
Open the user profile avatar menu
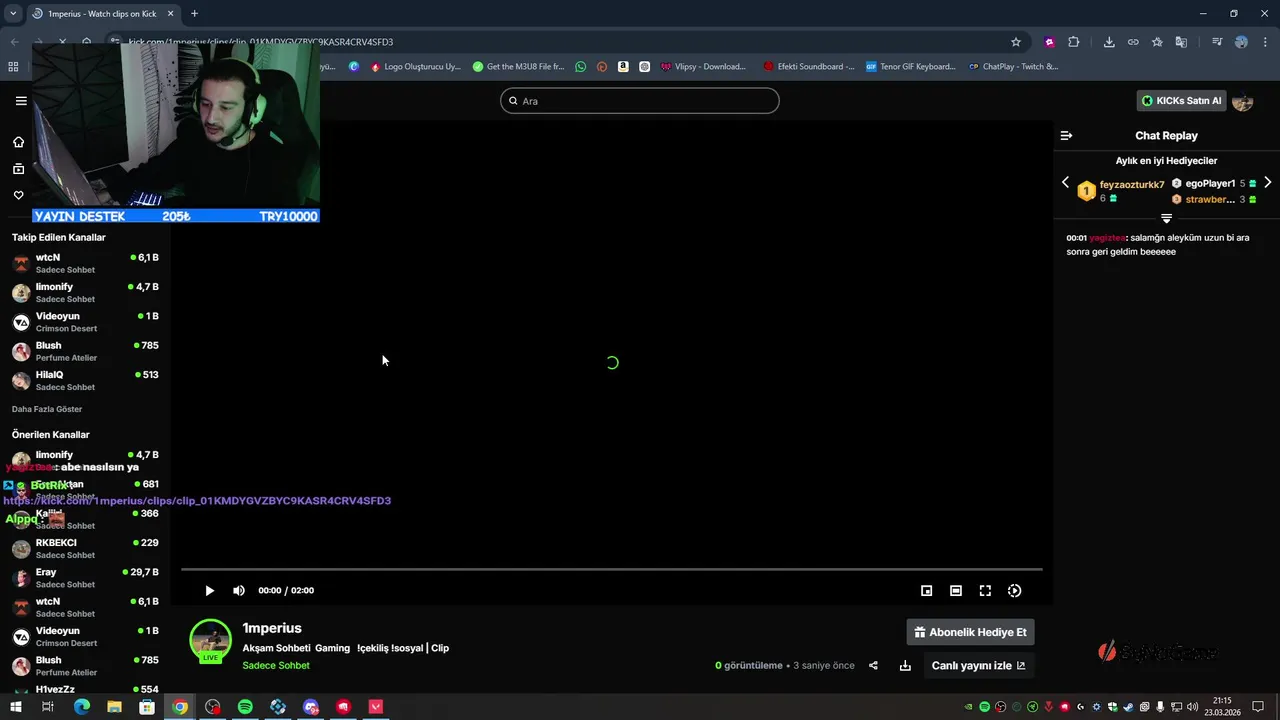point(1243,101)
